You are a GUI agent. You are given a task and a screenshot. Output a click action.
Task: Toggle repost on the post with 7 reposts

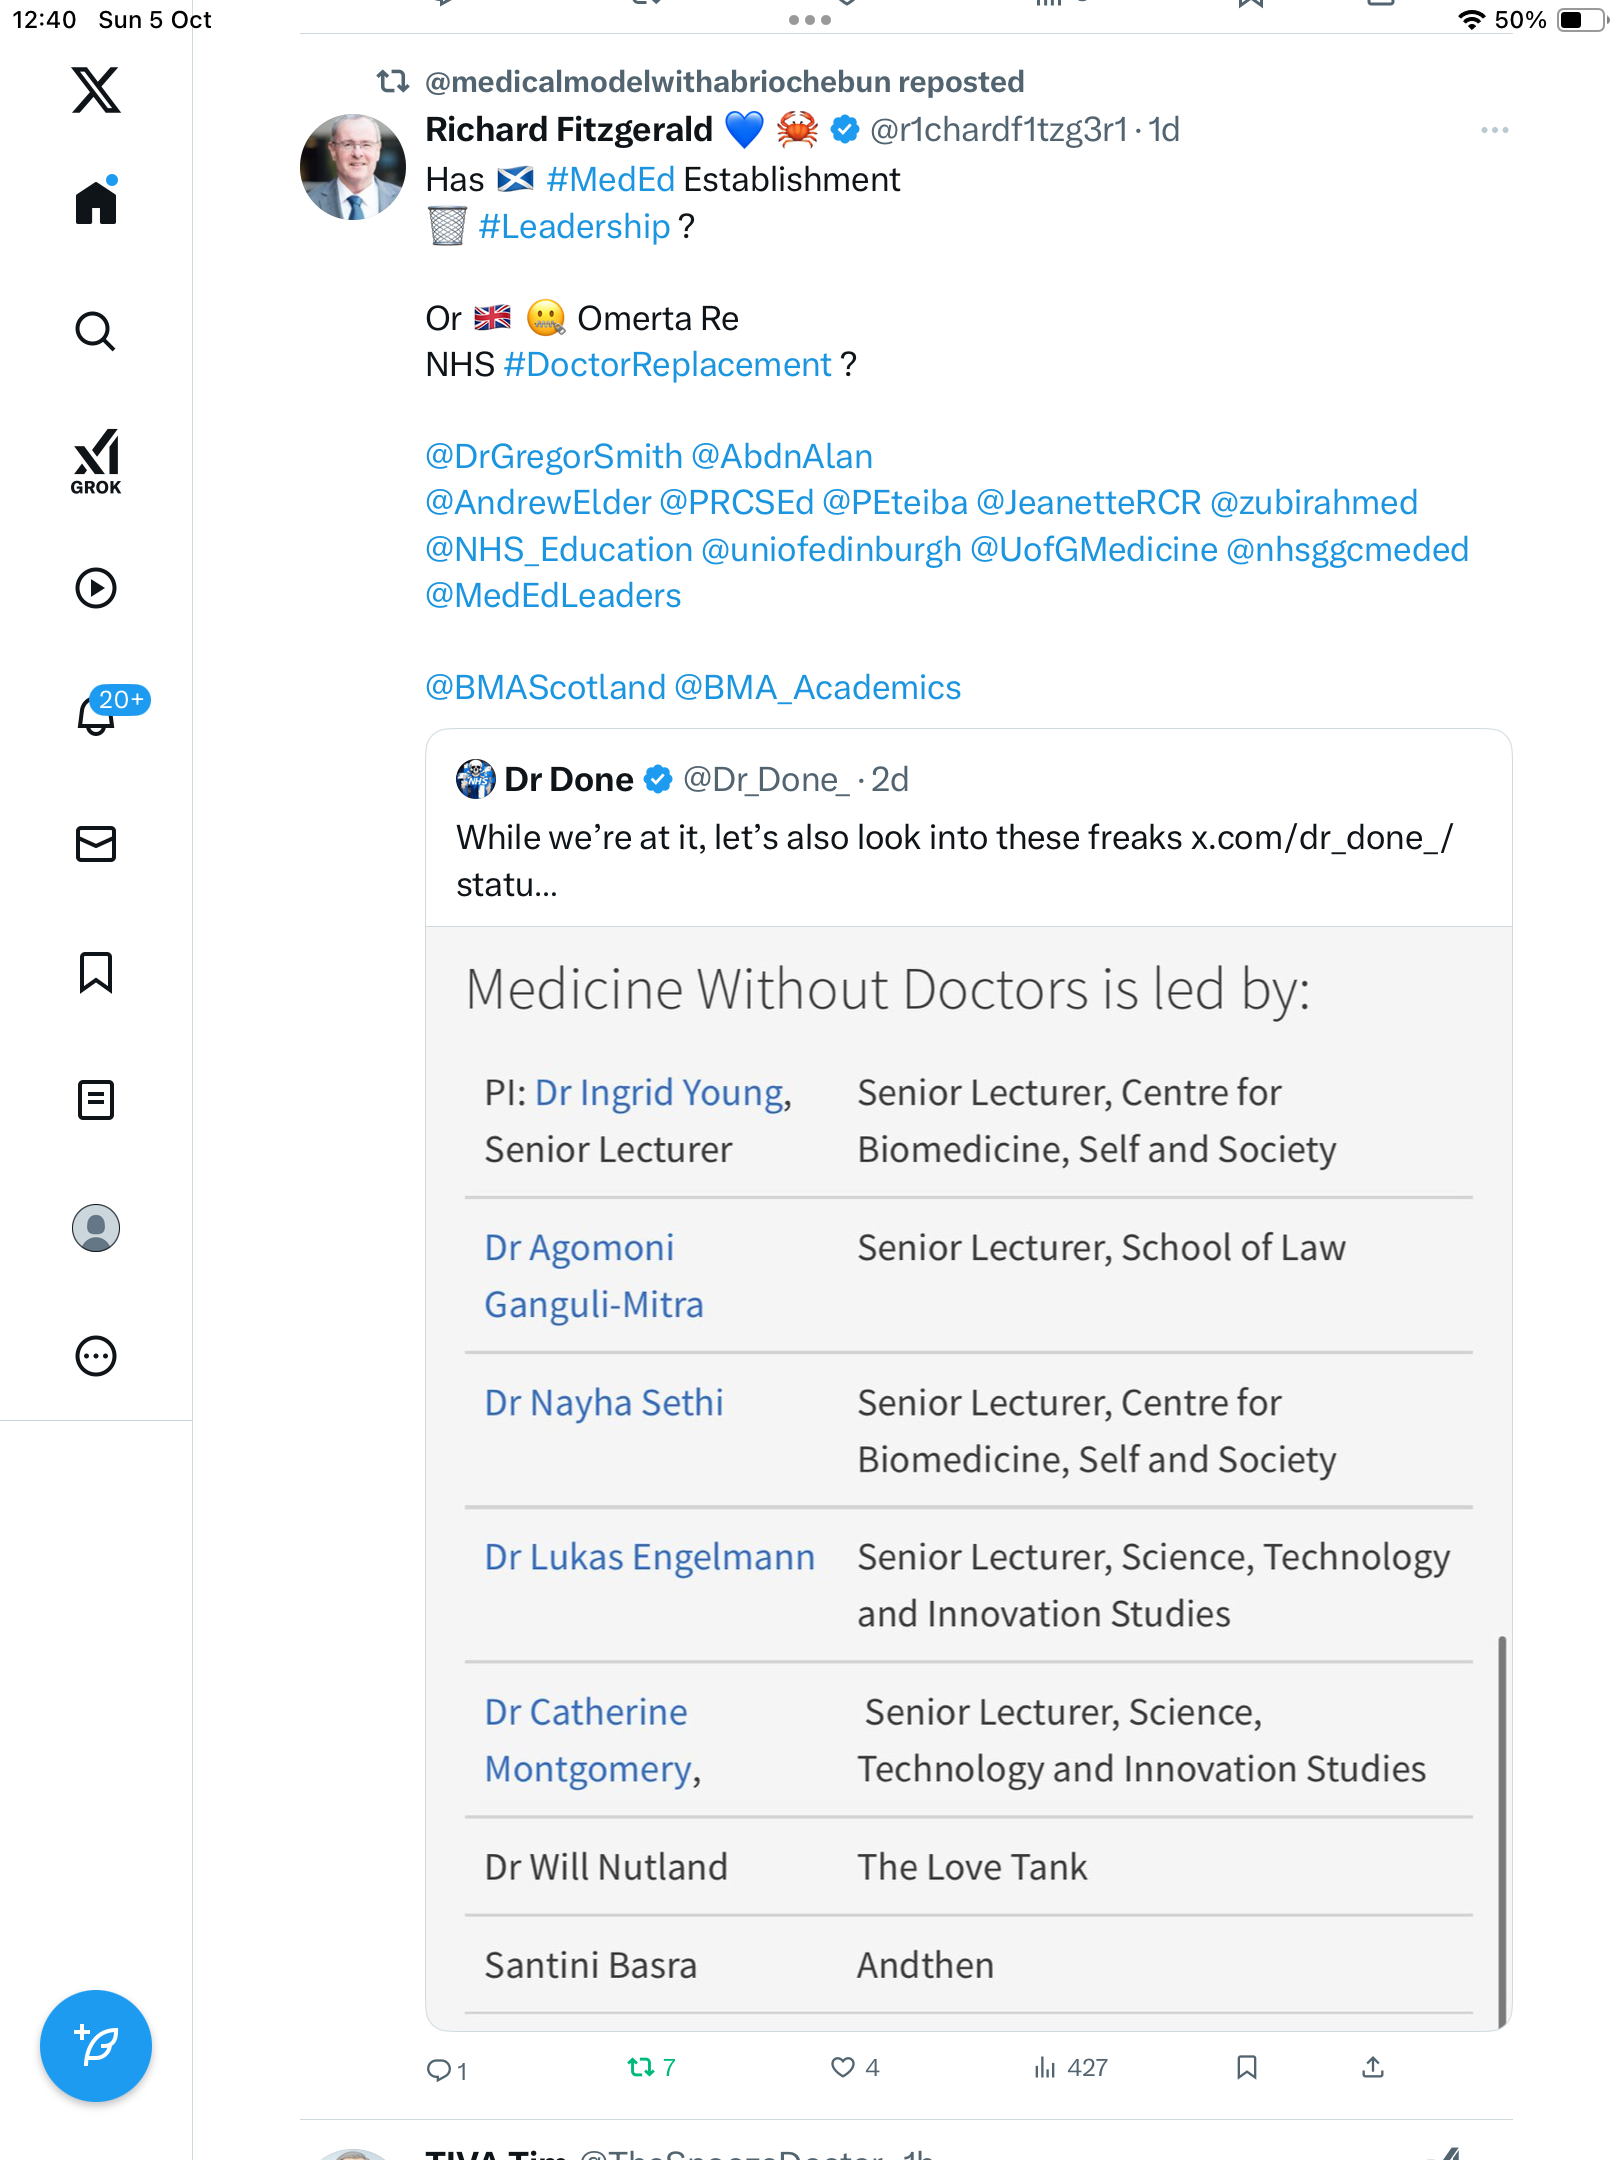click(x=641, y=2067)
